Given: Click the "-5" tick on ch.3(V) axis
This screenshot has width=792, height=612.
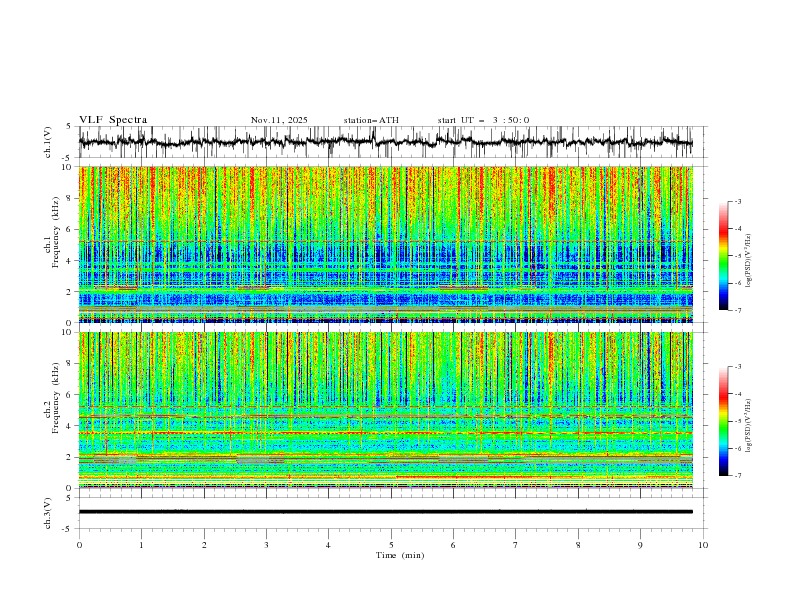Looking at the screenshot, I should pos(68,529).
